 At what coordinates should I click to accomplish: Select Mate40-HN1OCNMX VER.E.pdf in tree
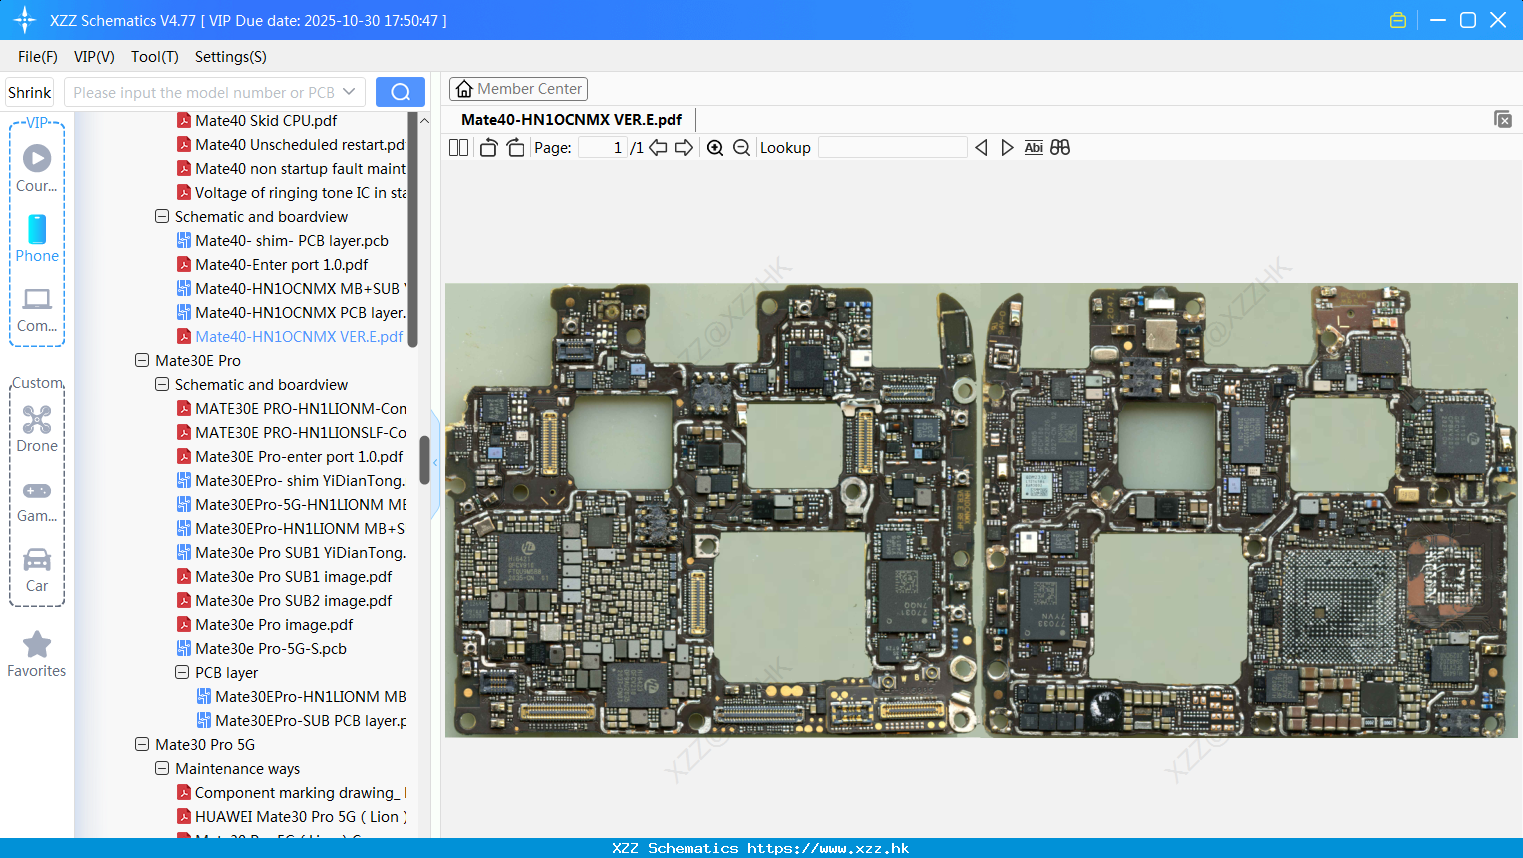(291, 336)
